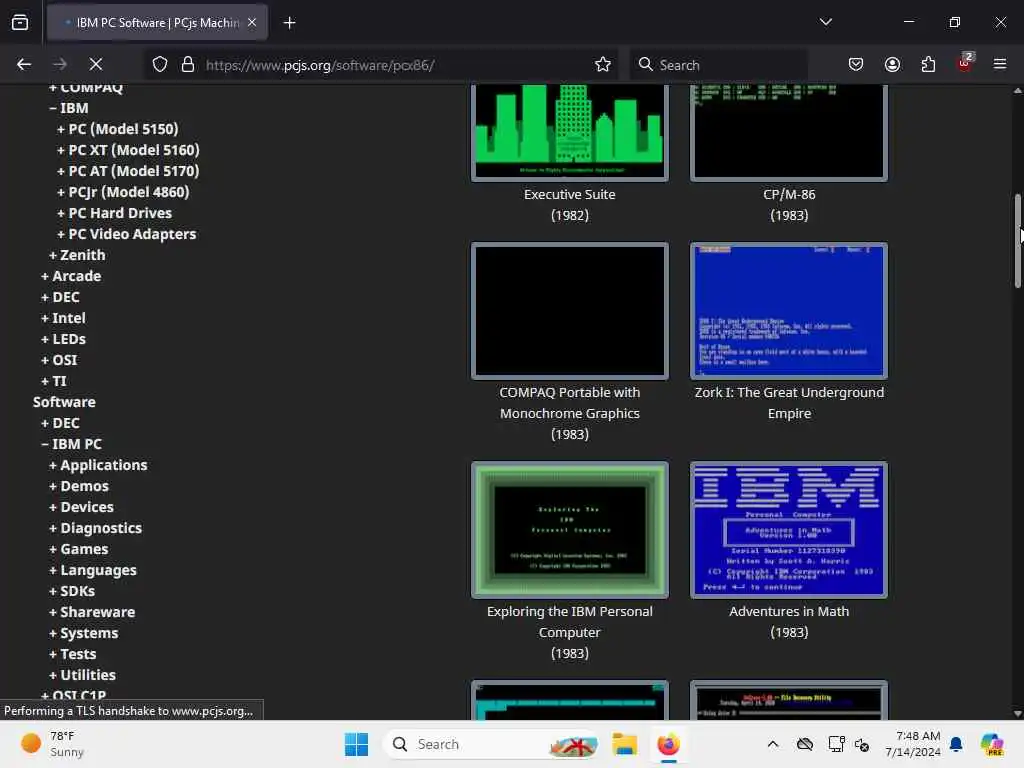This screenshot has height=768, width=1024.
Task: Expand the Utilities category
Action: pos(82,675)
